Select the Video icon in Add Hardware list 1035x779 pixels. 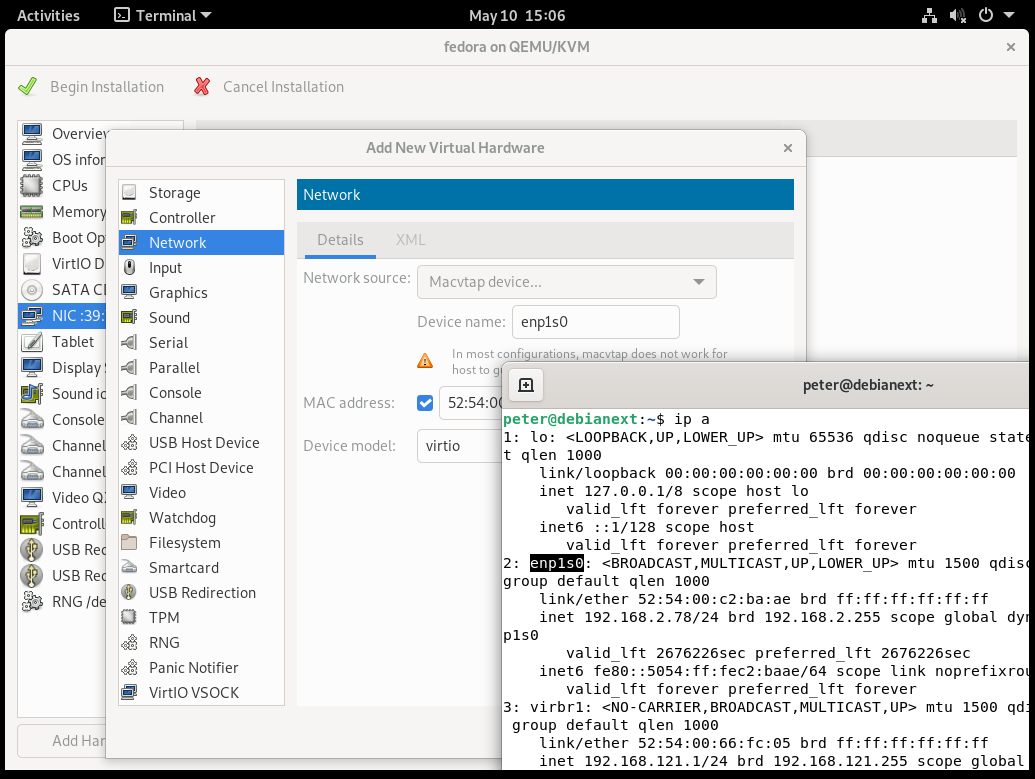pos(129,492)
